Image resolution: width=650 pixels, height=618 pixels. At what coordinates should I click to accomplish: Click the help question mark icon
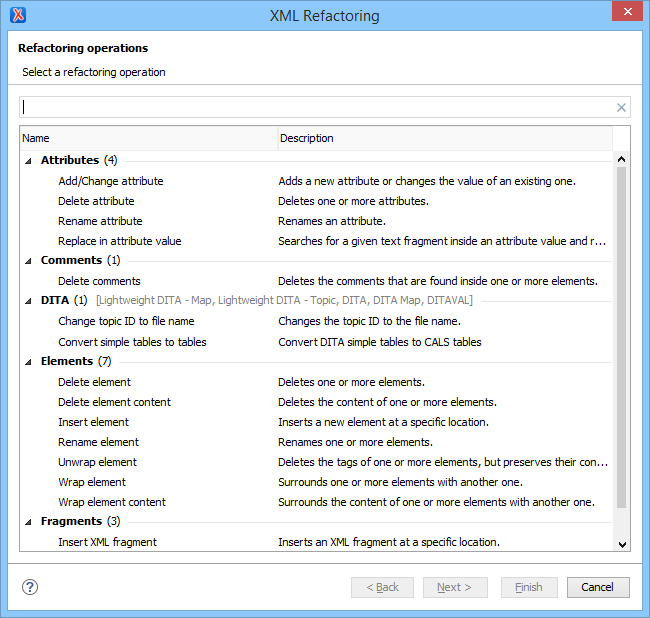point(30,587)
